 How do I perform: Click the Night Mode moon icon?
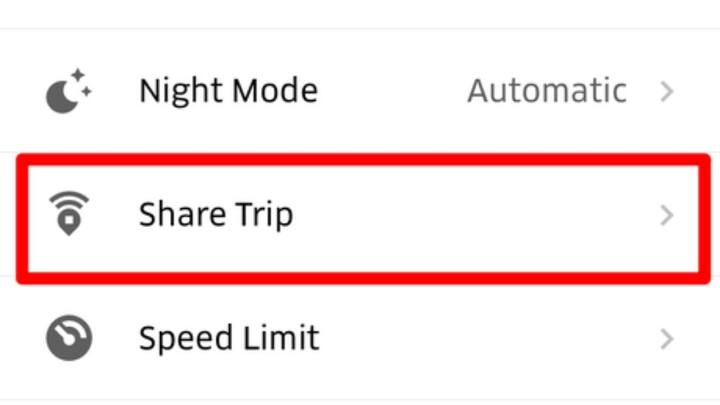[x=69, y=91]
